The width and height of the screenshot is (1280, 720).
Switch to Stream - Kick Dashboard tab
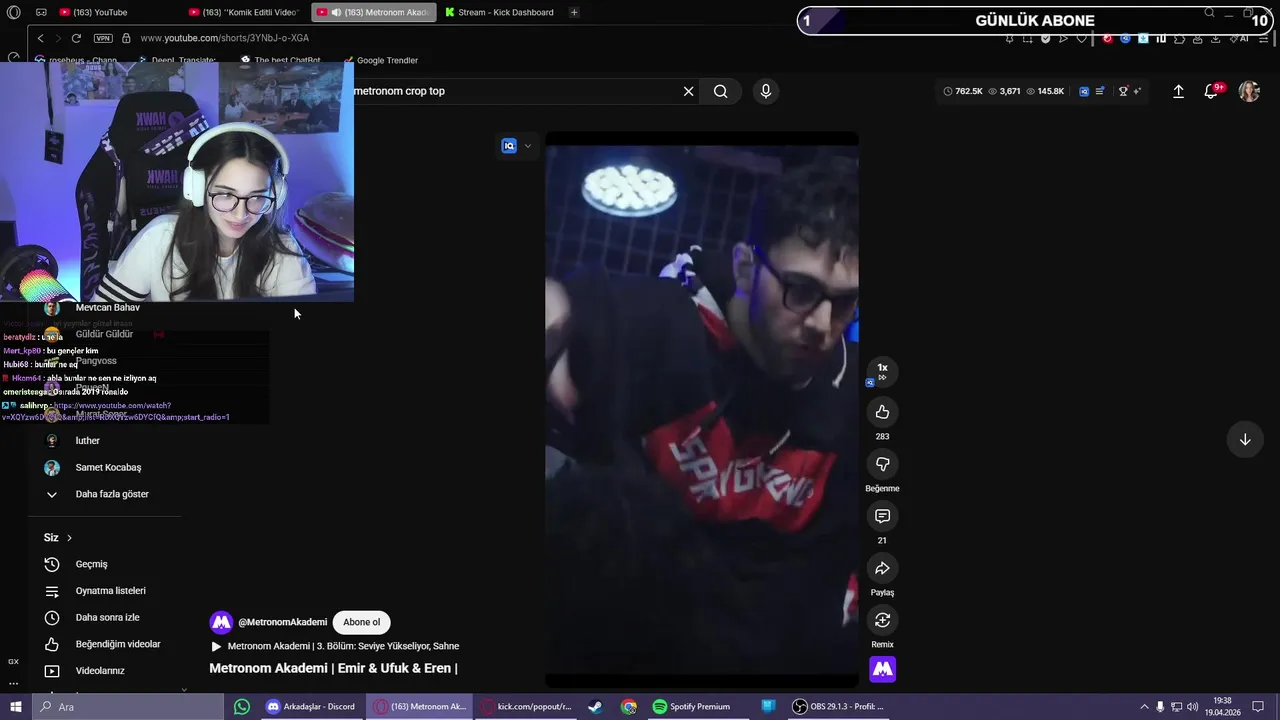(500, 12)
